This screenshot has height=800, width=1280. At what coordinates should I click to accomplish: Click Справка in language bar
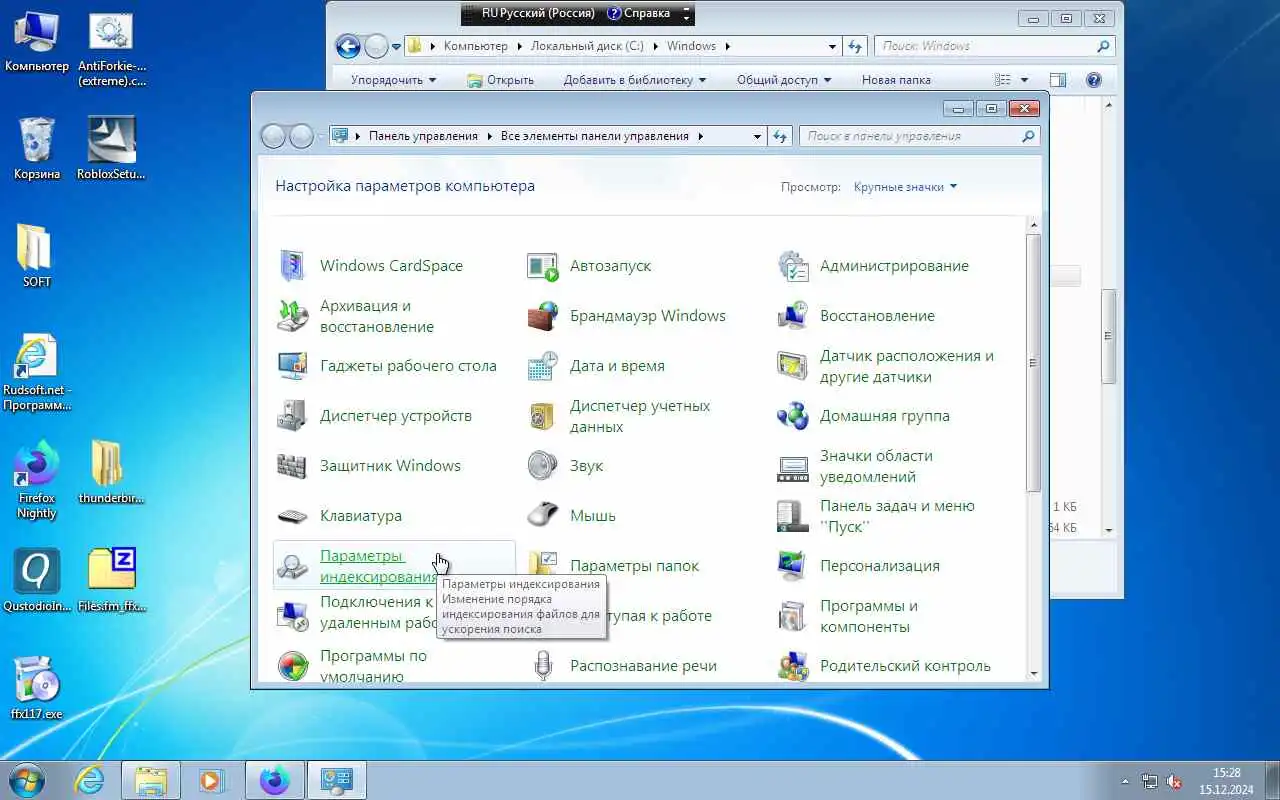(641, 14)
